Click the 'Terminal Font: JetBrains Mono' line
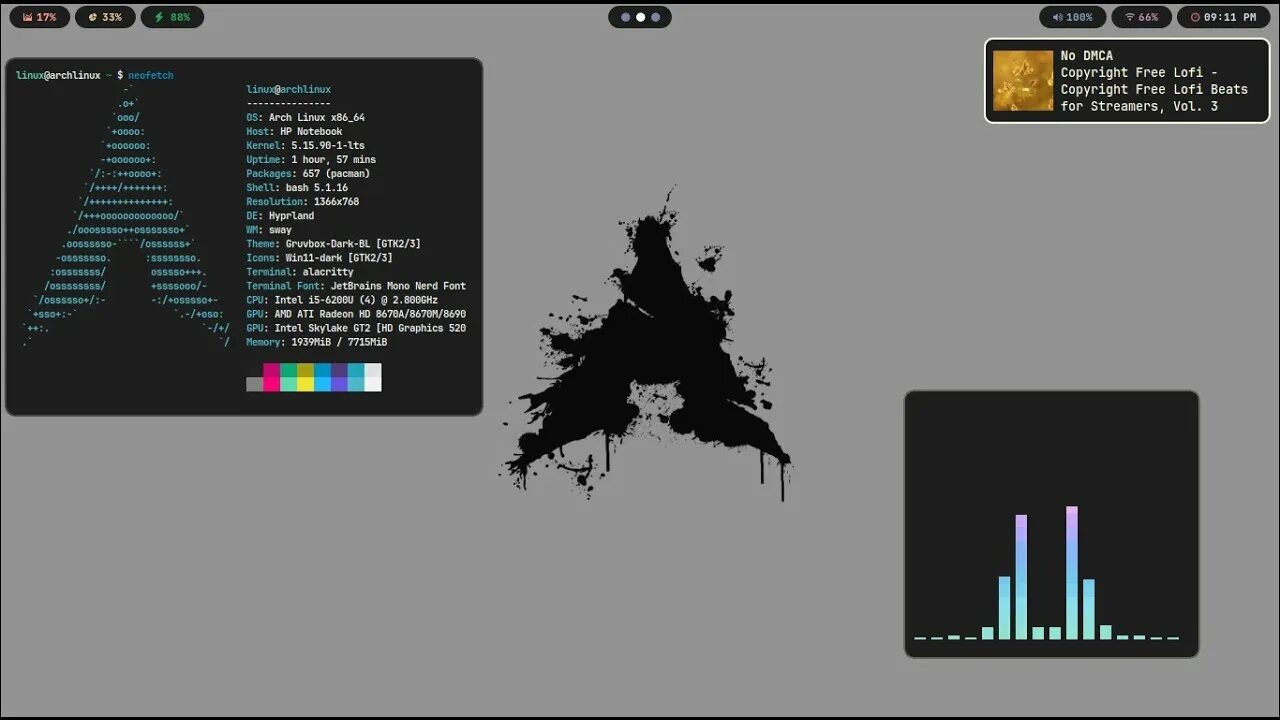 pyautogui.click(x=356, y=285)
